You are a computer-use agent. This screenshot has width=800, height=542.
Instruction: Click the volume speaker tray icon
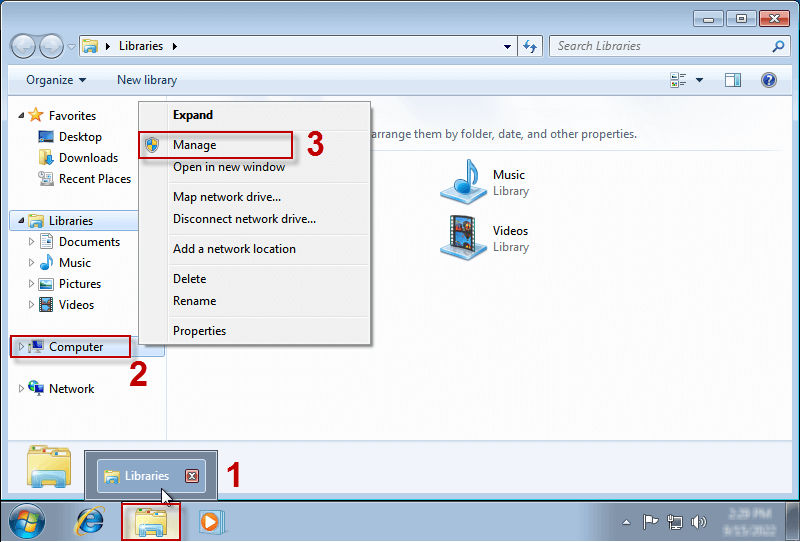click(x=698, y=522)
